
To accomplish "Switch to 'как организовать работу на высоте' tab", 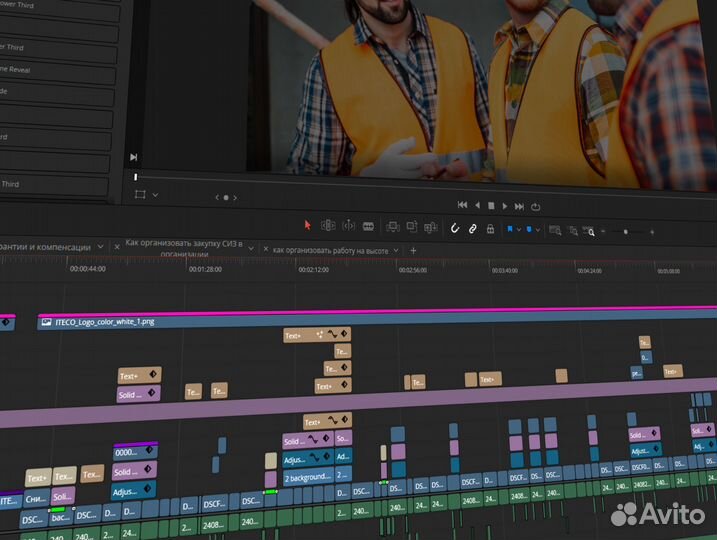I will coord(329,250).
